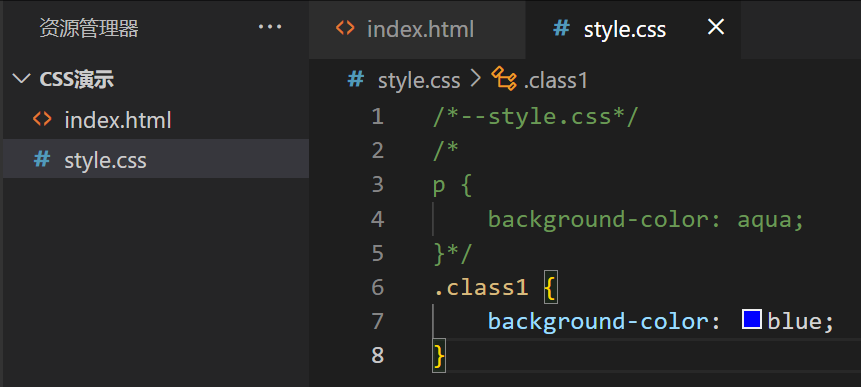Click line number 4 in the gutter

tap(377, 219)
